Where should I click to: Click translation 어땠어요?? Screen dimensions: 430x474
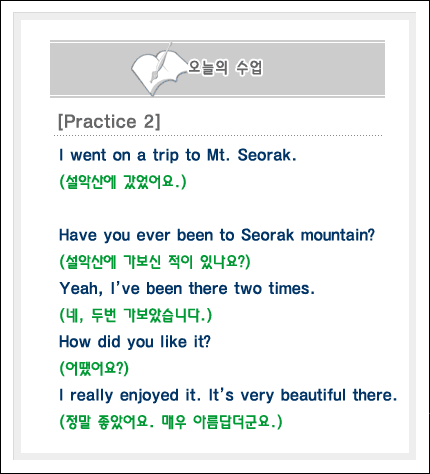(94, 368)
